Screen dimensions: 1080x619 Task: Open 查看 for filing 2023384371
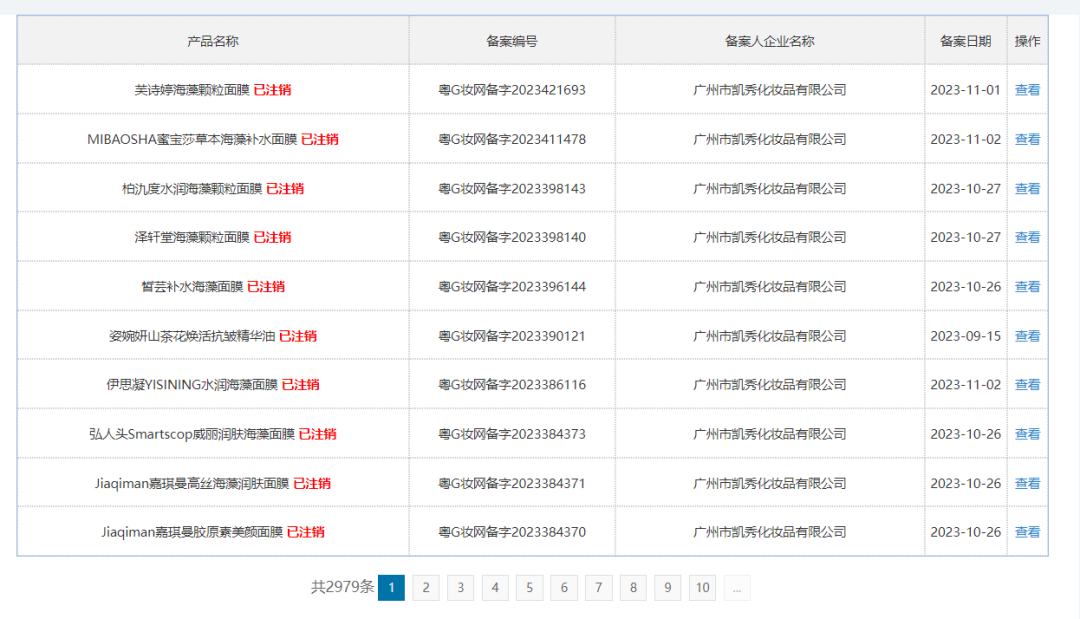point(1027,483)
